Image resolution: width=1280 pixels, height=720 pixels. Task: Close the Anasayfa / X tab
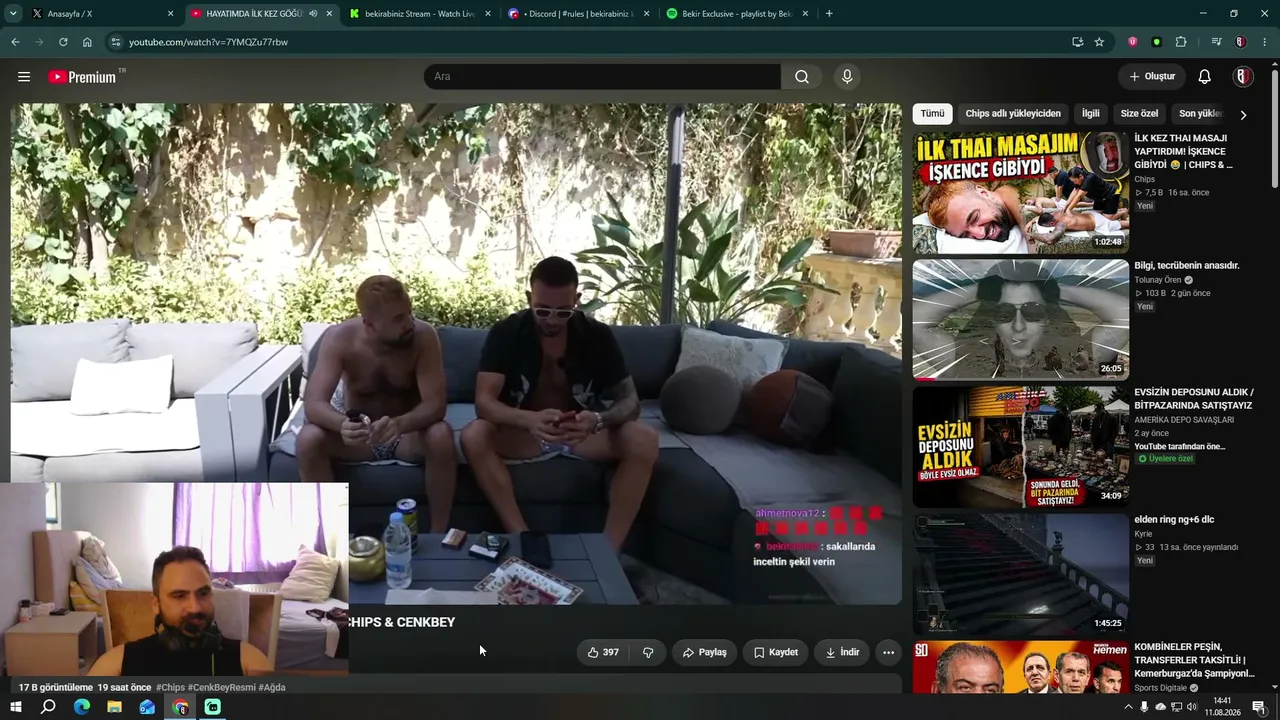pos(170,14)
